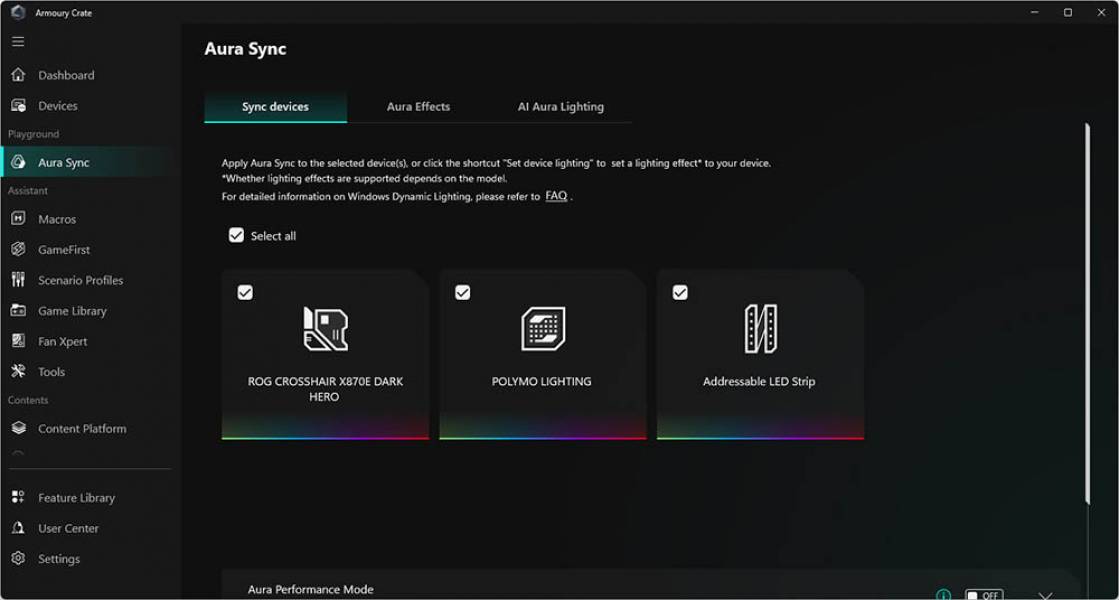
Task: Click the ROG CROSSHAIR X870E DARK HERO name
Action: click(325, 389)
